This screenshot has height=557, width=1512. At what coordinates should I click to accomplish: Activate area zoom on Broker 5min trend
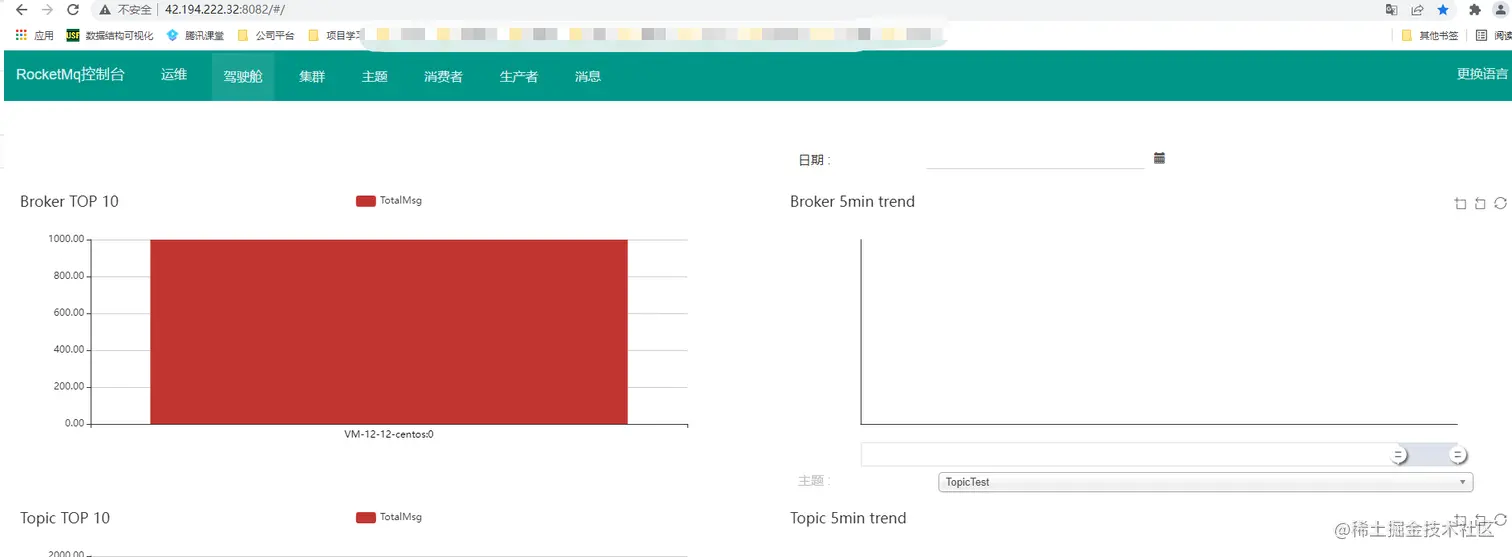(1460, 203)
